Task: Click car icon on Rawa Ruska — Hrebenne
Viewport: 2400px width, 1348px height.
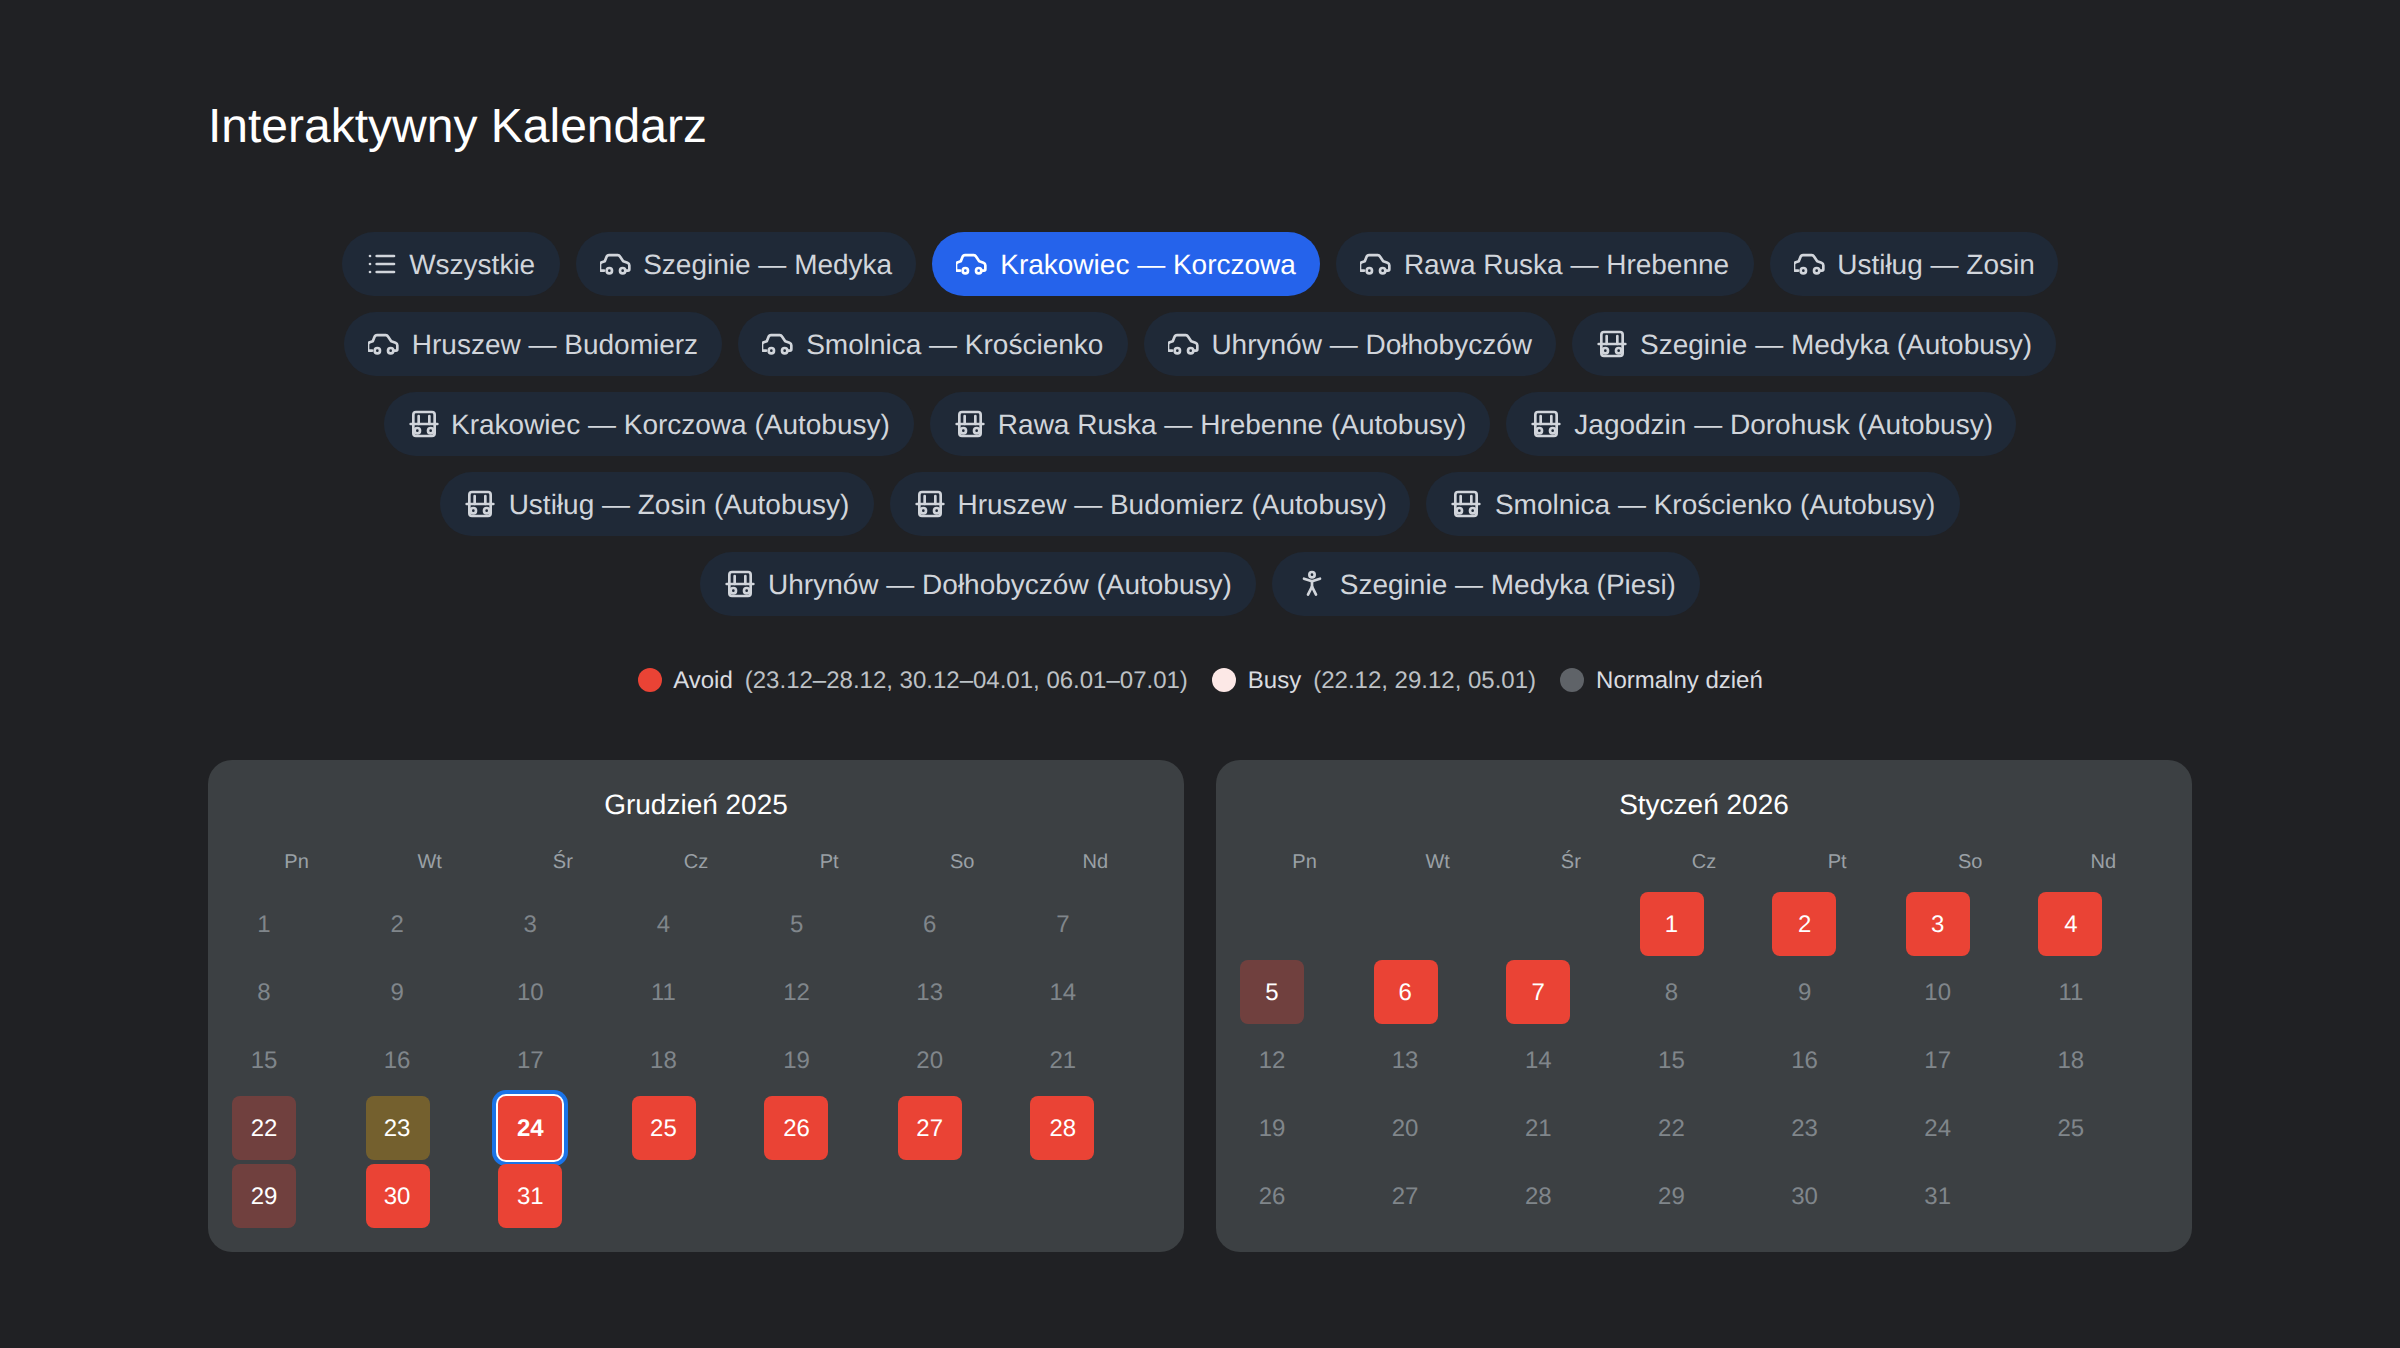Action: click(x=1375, y=264)
